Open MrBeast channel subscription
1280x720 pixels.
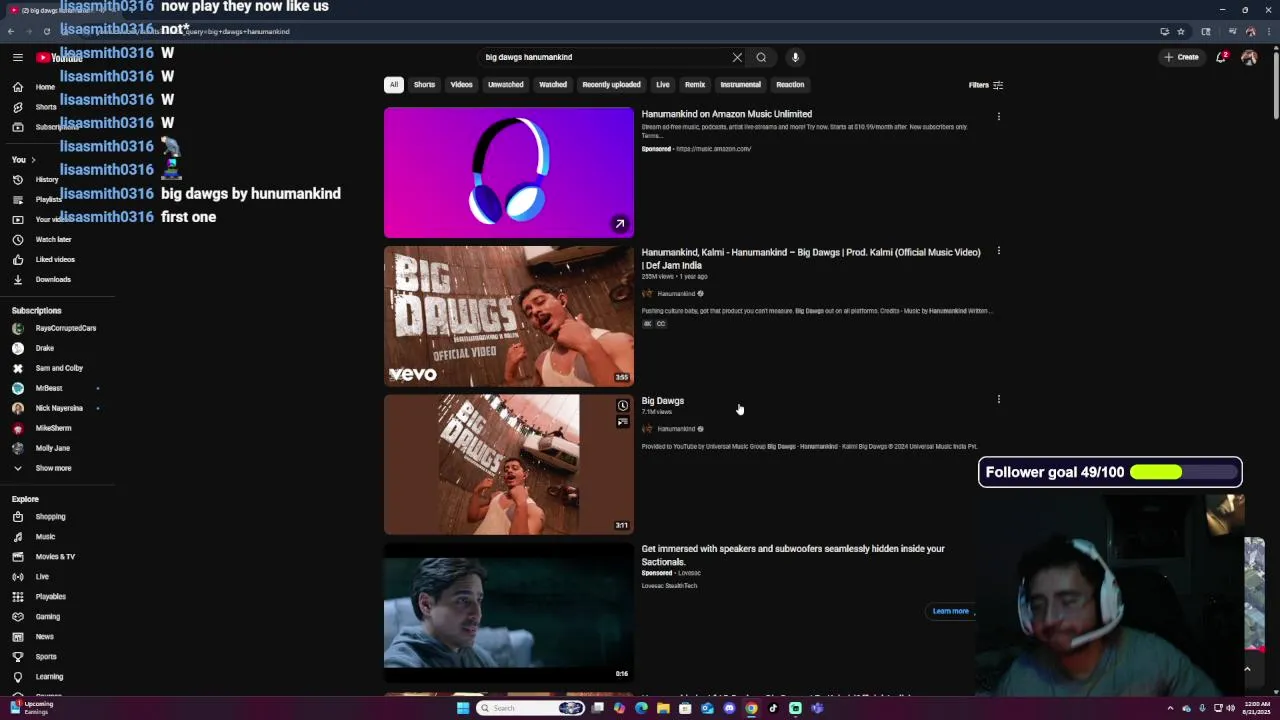pyautogui.click(x=37, y=388)
